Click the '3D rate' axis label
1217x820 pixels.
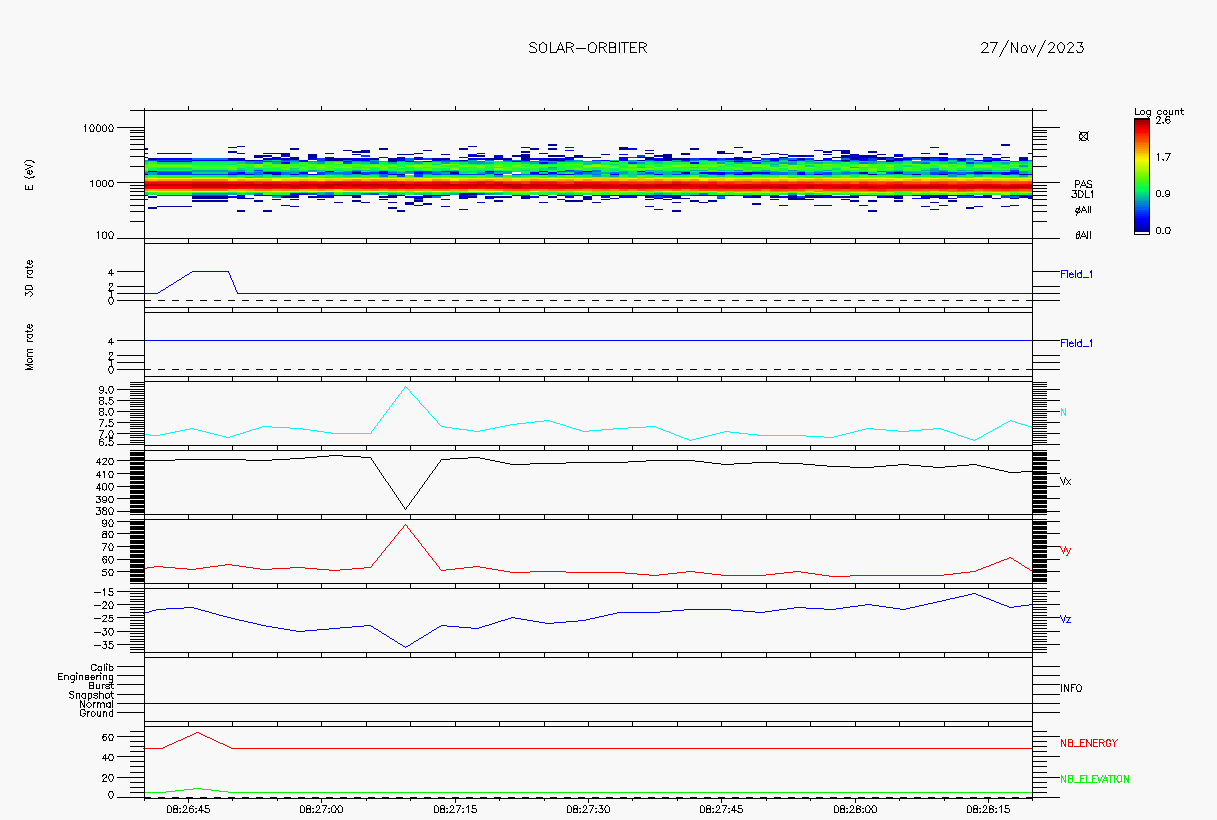[x=29, y=276]
